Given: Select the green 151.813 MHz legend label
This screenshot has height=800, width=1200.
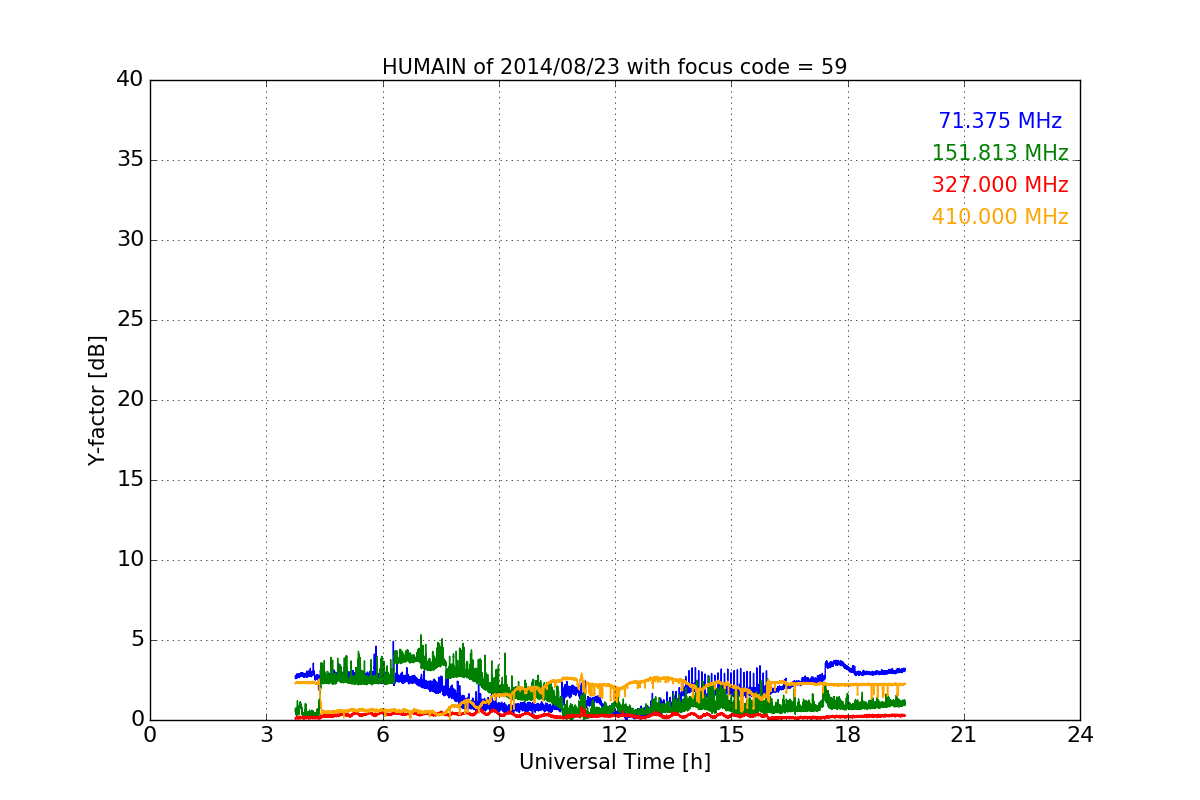Looking at the screenshot, I should 1000,153.
